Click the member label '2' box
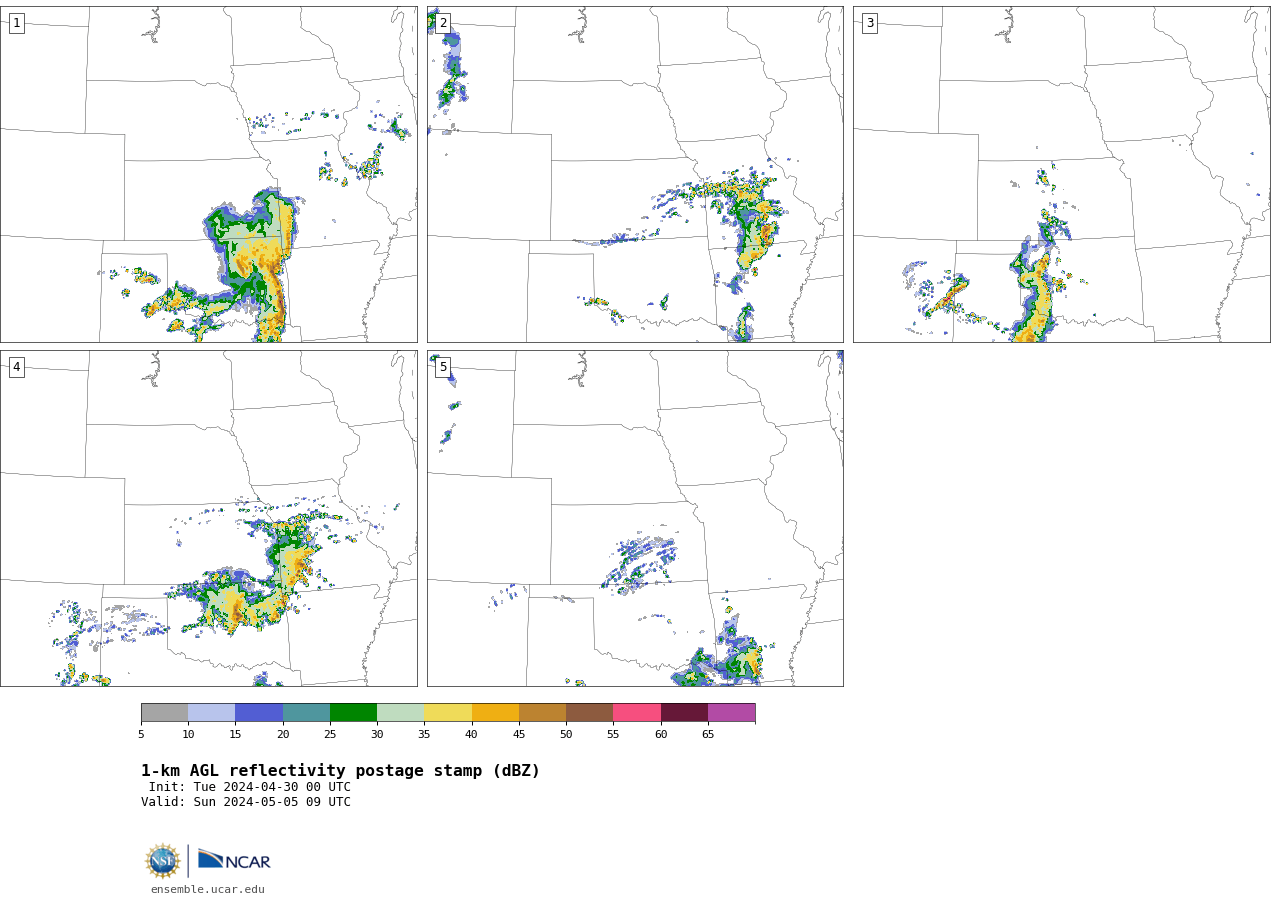1280x901 pixels. pos(443,23)
